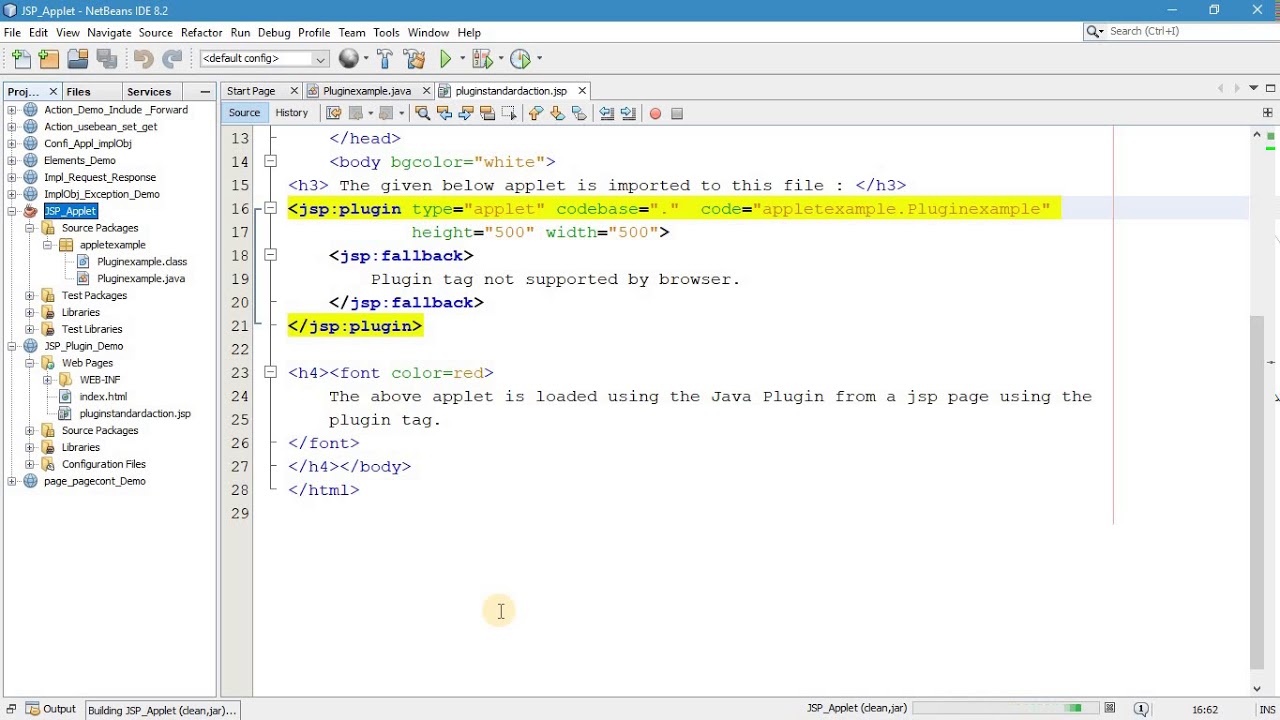Click Clean and Build Project icon

tap(413, 59)
